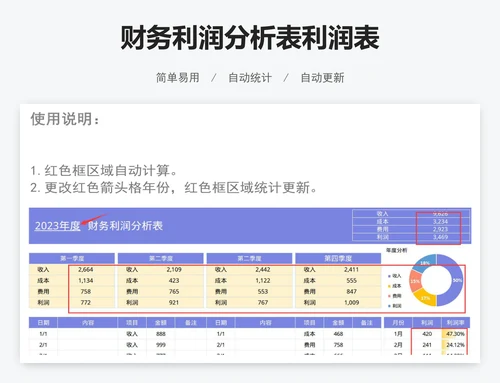Select the 利润 value 767
500x383 pixels.
(x=263, y=303)
